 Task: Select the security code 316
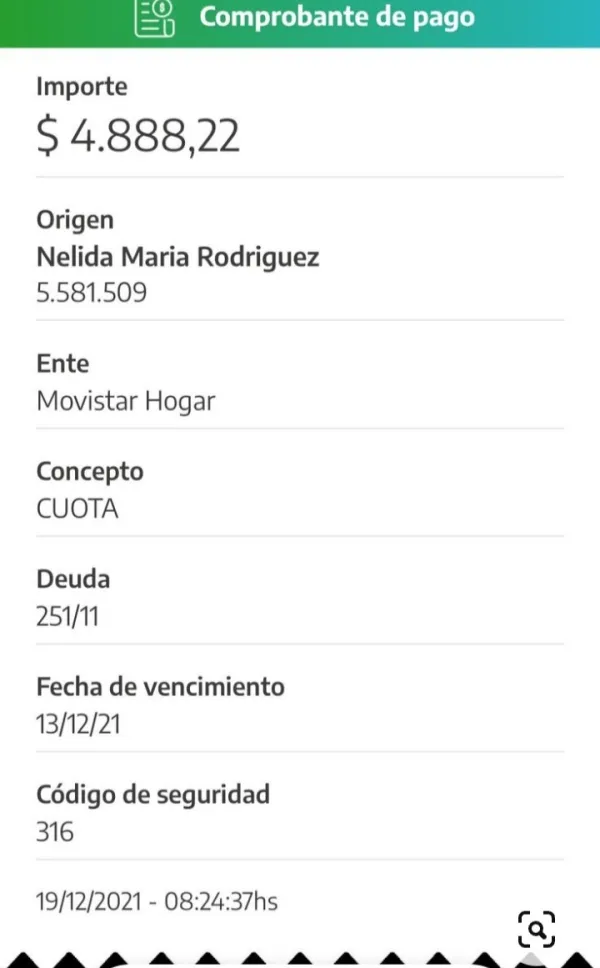click(x=55, y=832)
